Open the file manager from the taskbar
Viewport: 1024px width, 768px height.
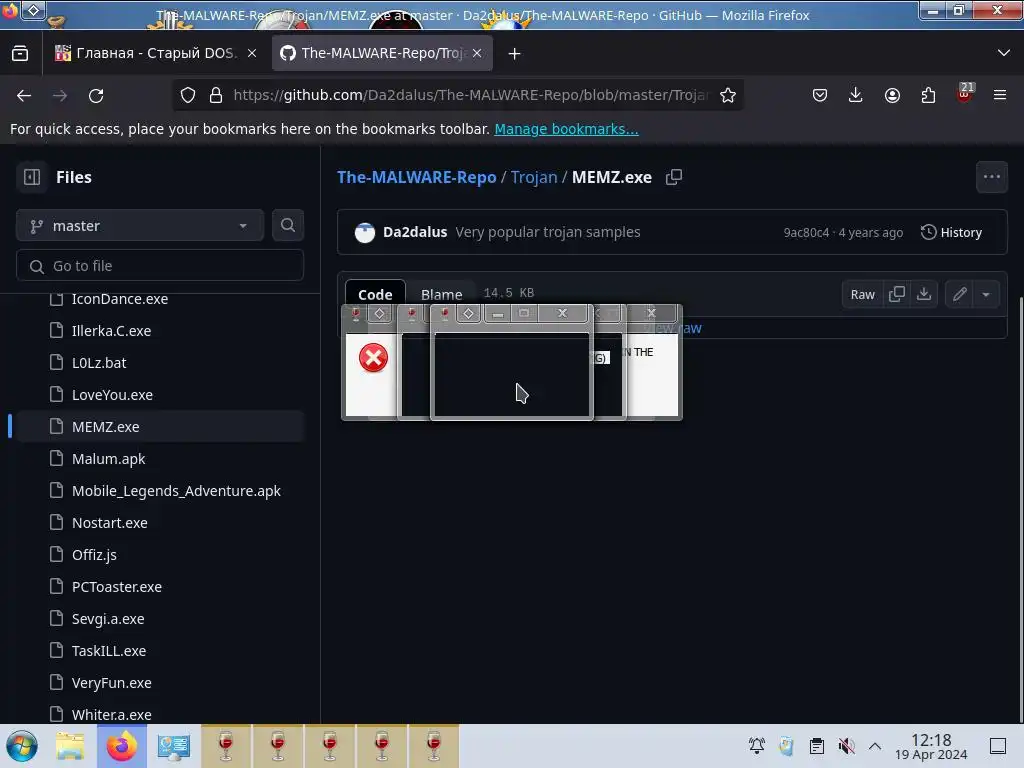pos(70,746)
